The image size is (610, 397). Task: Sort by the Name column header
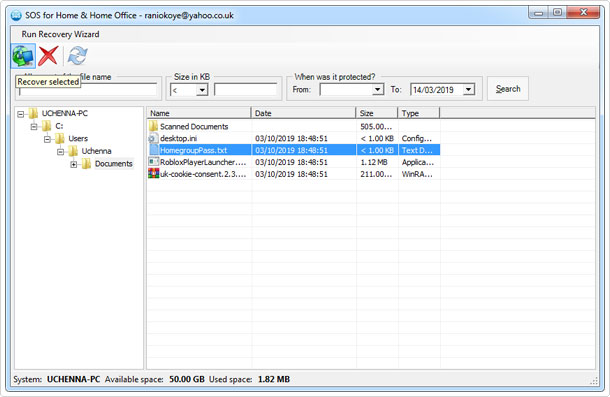[199, 113]
